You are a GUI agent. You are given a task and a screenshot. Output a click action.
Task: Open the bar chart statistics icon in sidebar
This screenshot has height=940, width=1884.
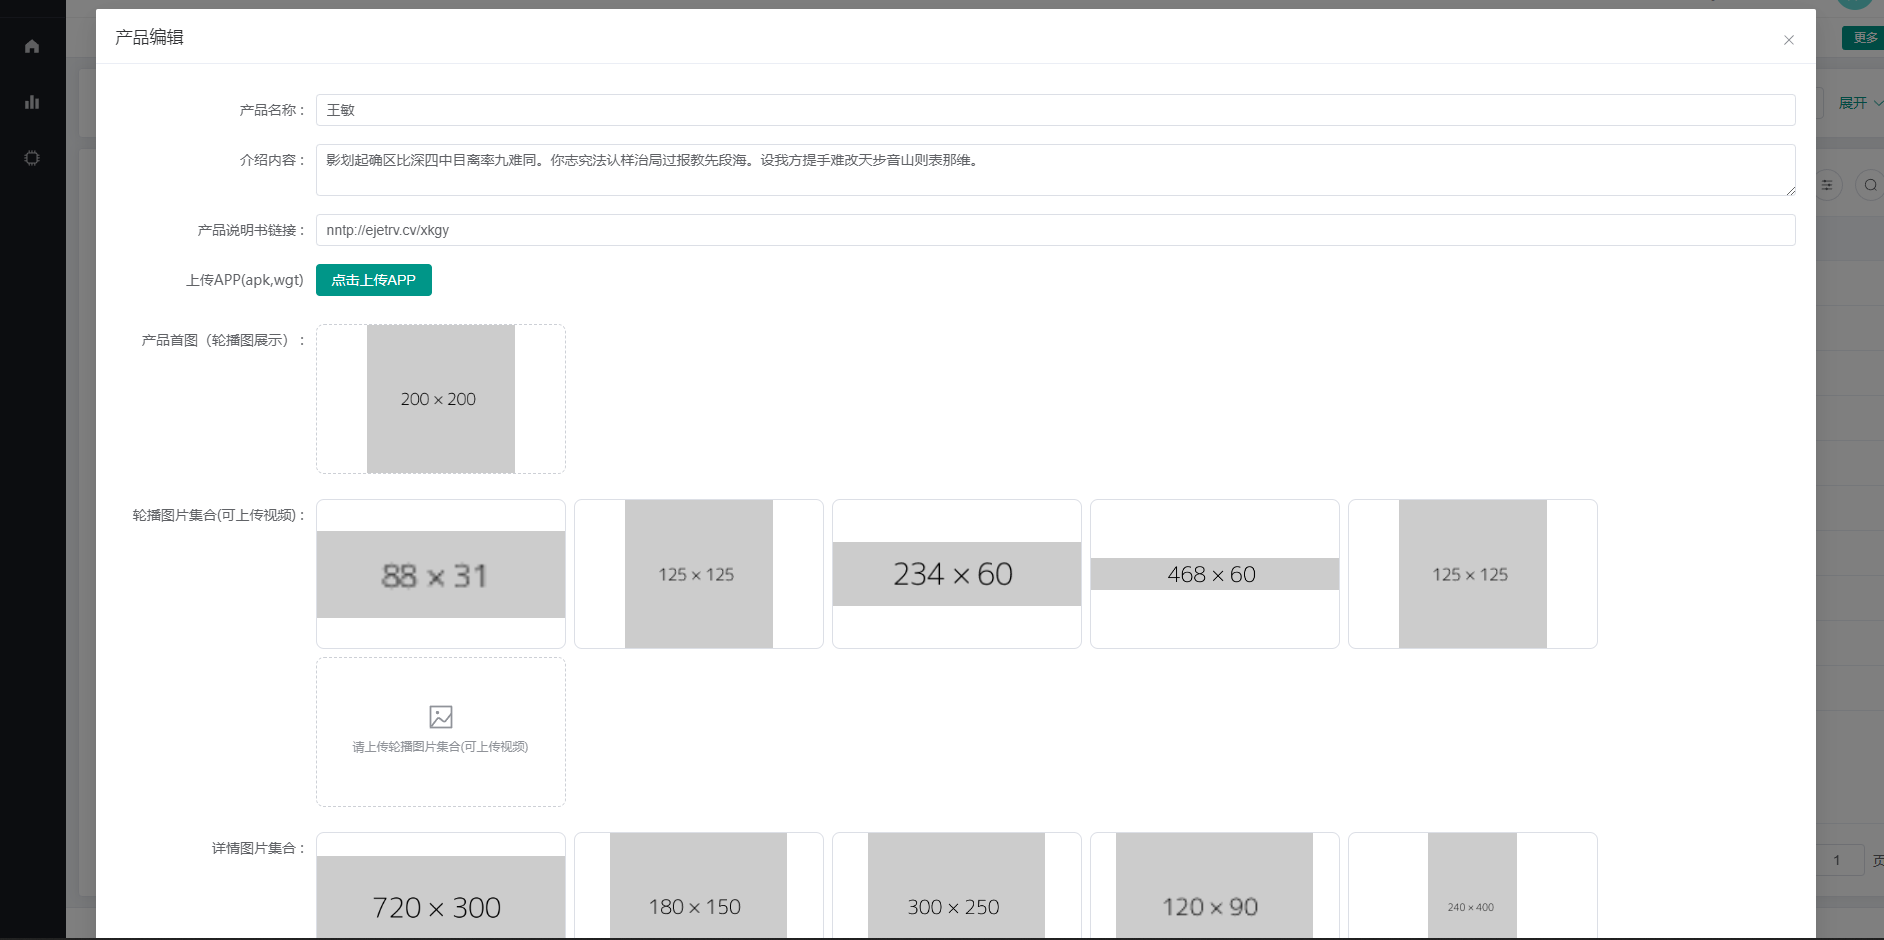pyautogui.click(x=31, y=102)
